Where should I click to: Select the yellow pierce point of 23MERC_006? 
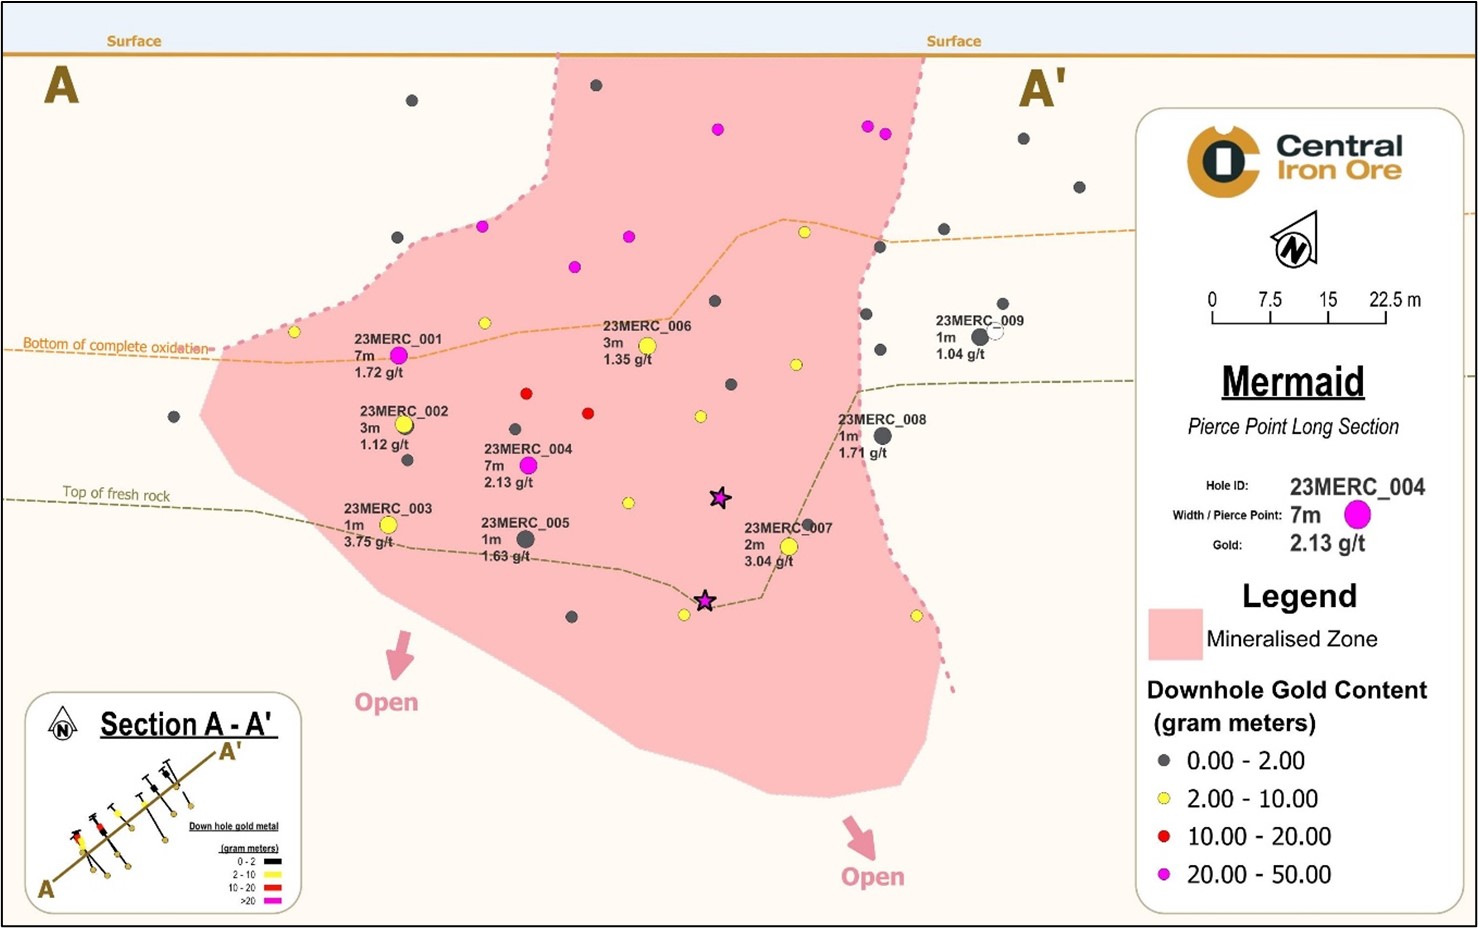pyautogui.click(x=647, y=344)
